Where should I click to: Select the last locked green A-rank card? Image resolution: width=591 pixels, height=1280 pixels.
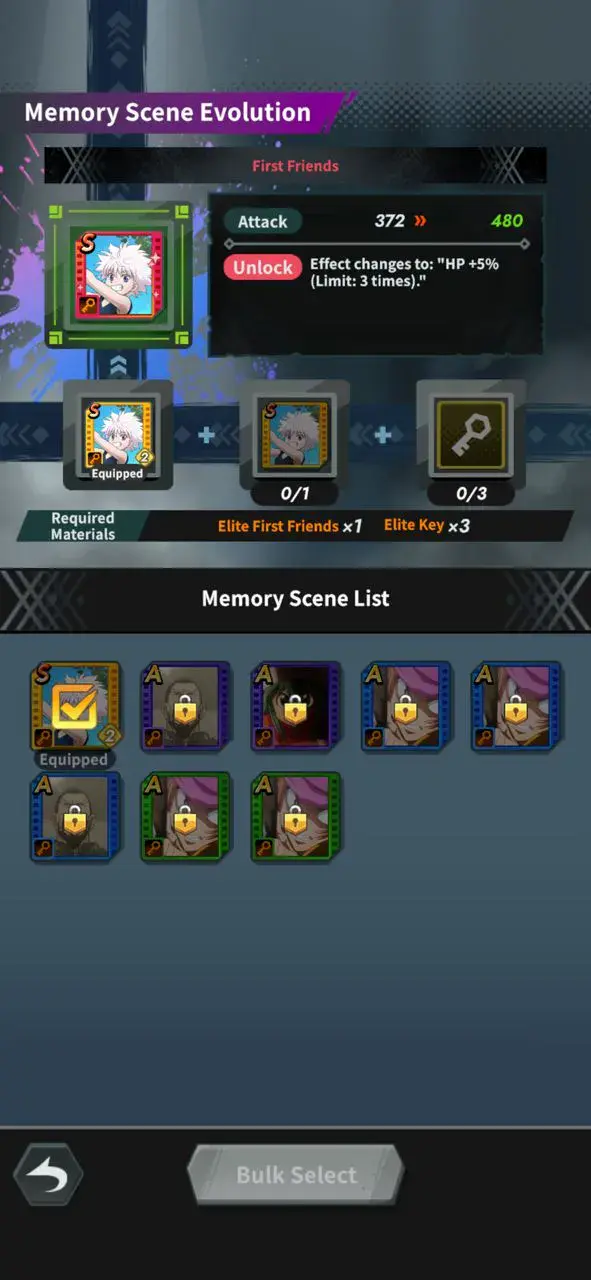point(295,817)
